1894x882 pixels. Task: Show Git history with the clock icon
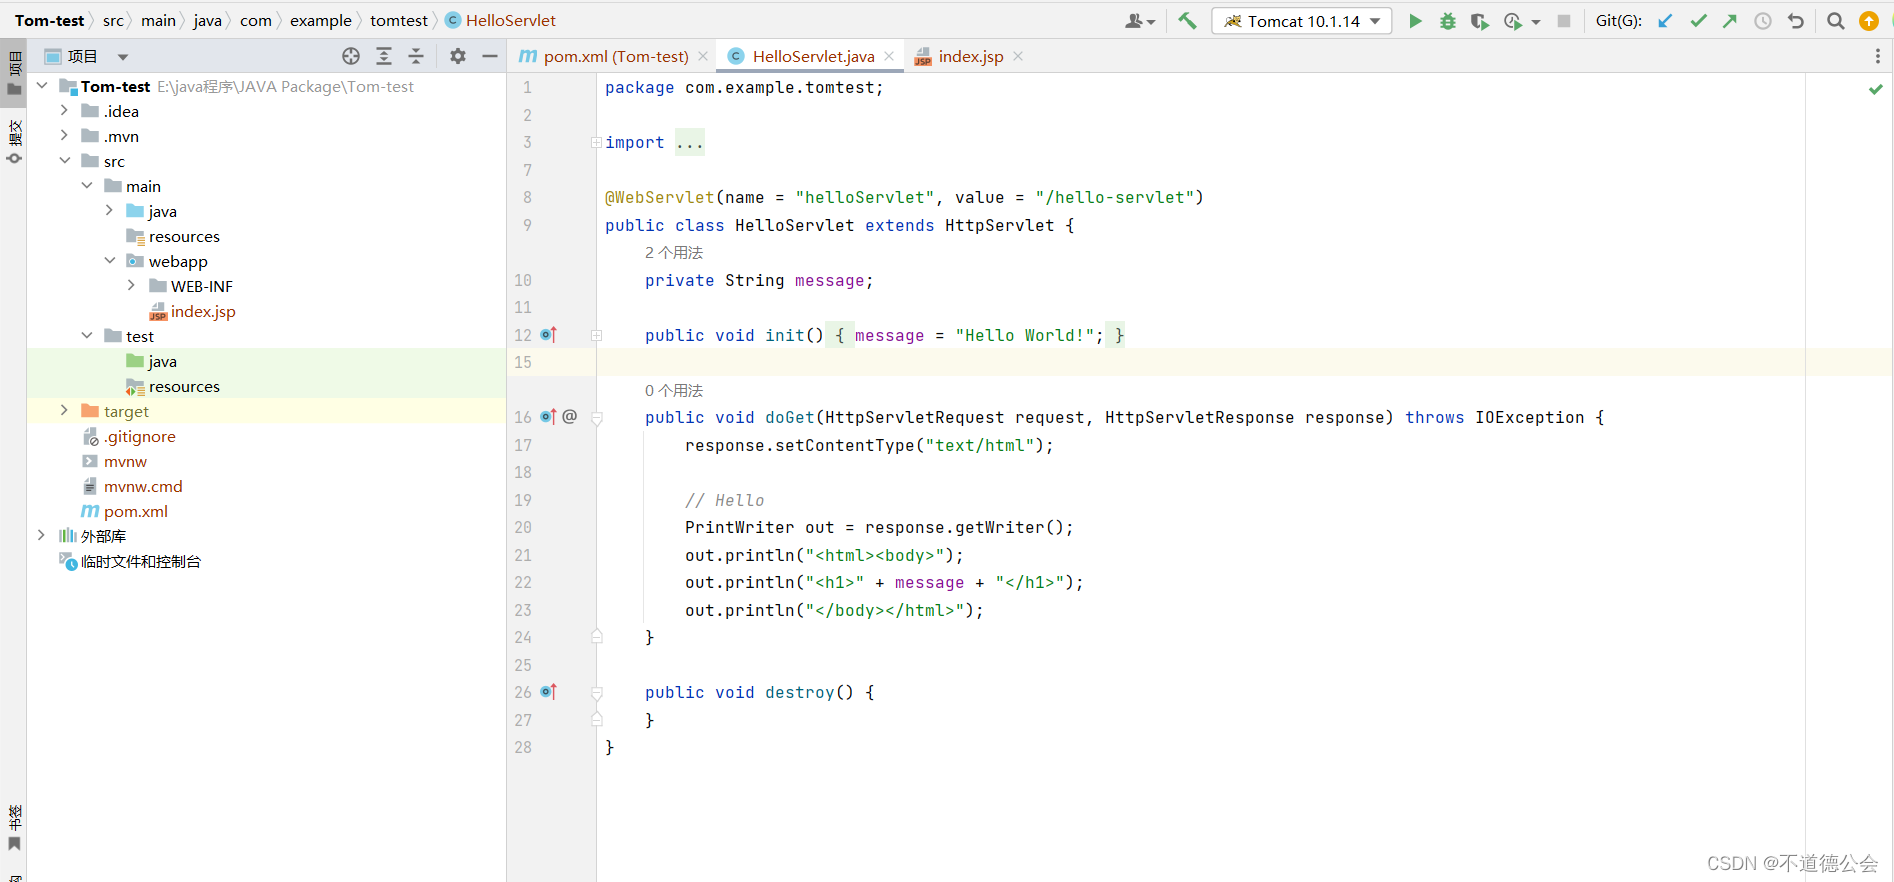1763,21
